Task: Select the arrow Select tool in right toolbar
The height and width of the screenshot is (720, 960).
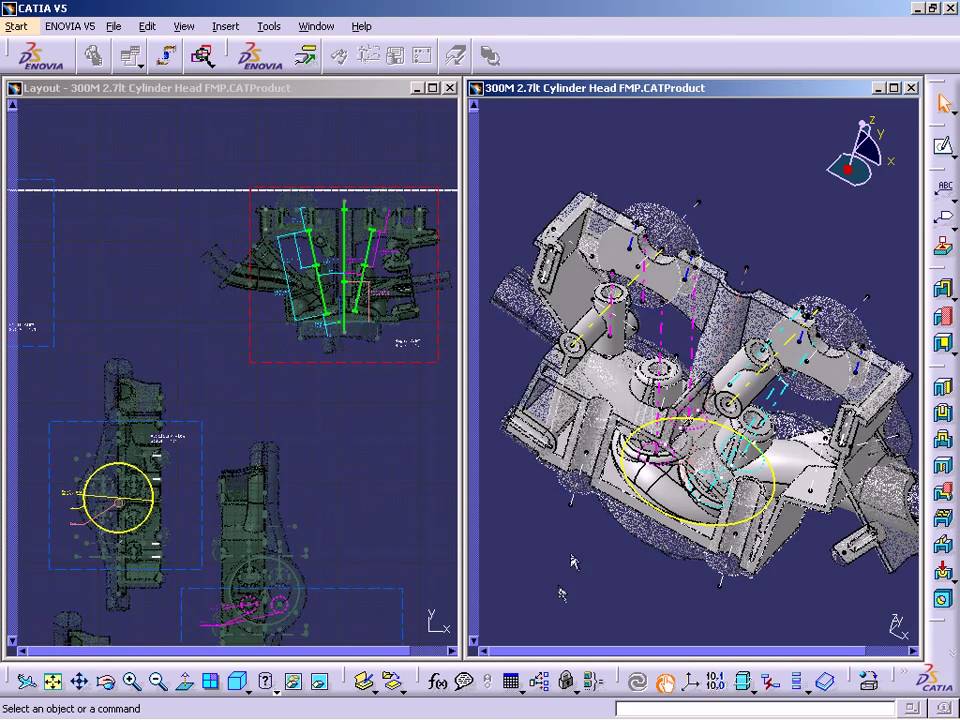Action: click(x=943, y=103)
